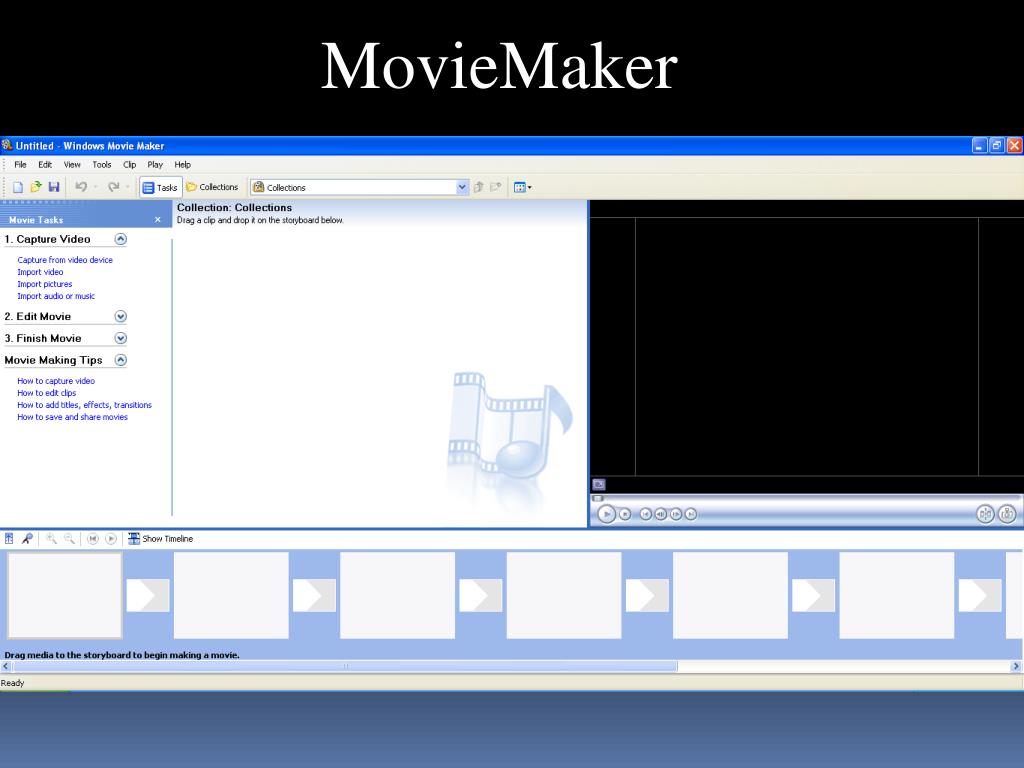Open the View menu
Screen dimensions: 1024x768
point(72,165)
